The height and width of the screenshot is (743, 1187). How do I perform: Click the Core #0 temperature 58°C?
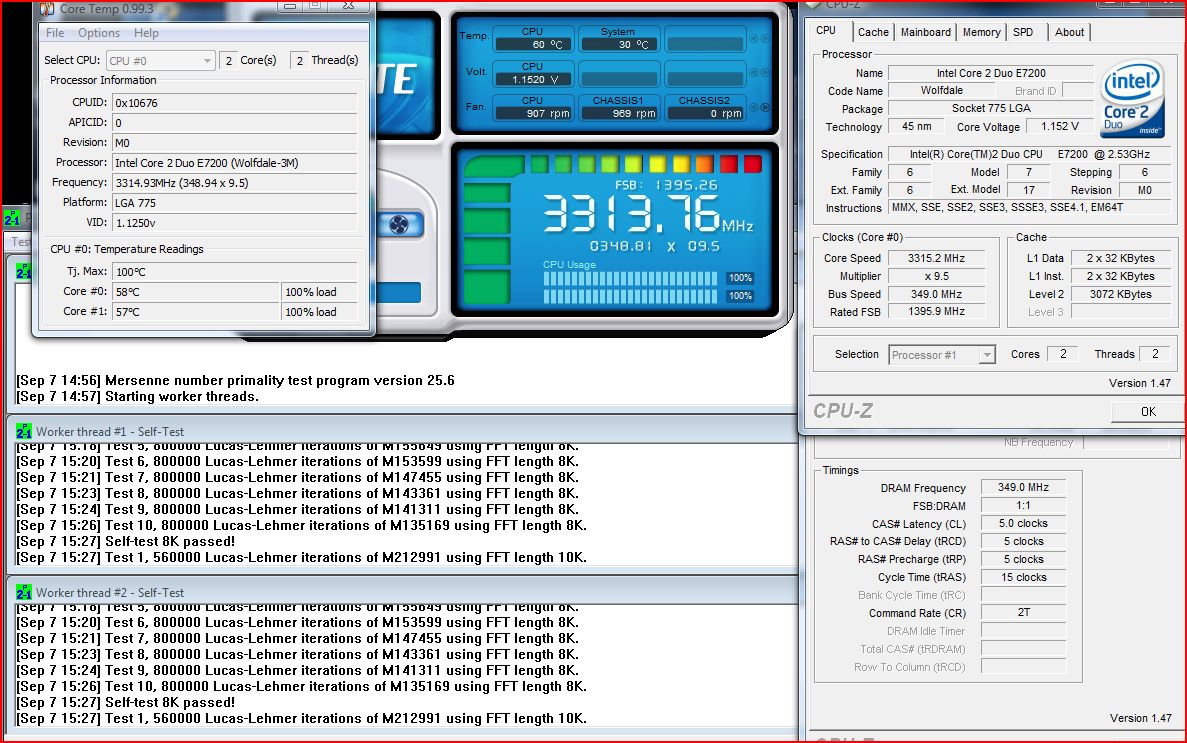[195, 292]
